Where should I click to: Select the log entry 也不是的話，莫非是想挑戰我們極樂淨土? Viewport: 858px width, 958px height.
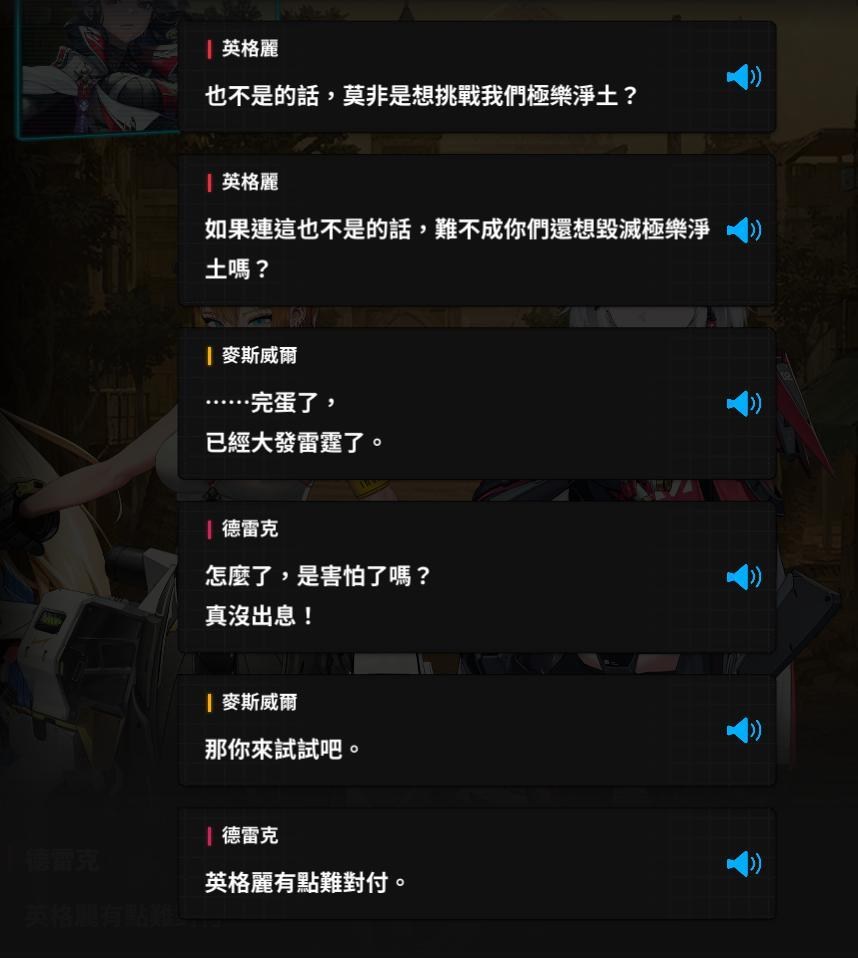477,77
